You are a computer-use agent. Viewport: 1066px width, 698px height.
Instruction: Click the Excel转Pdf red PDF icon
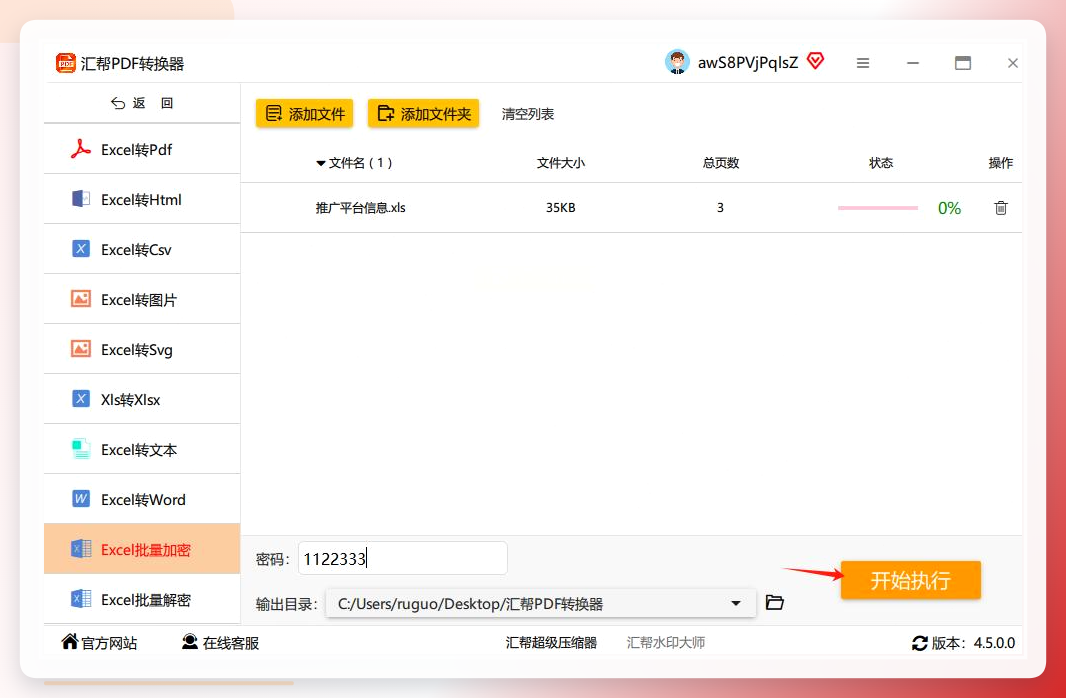(x=81, y=149)
